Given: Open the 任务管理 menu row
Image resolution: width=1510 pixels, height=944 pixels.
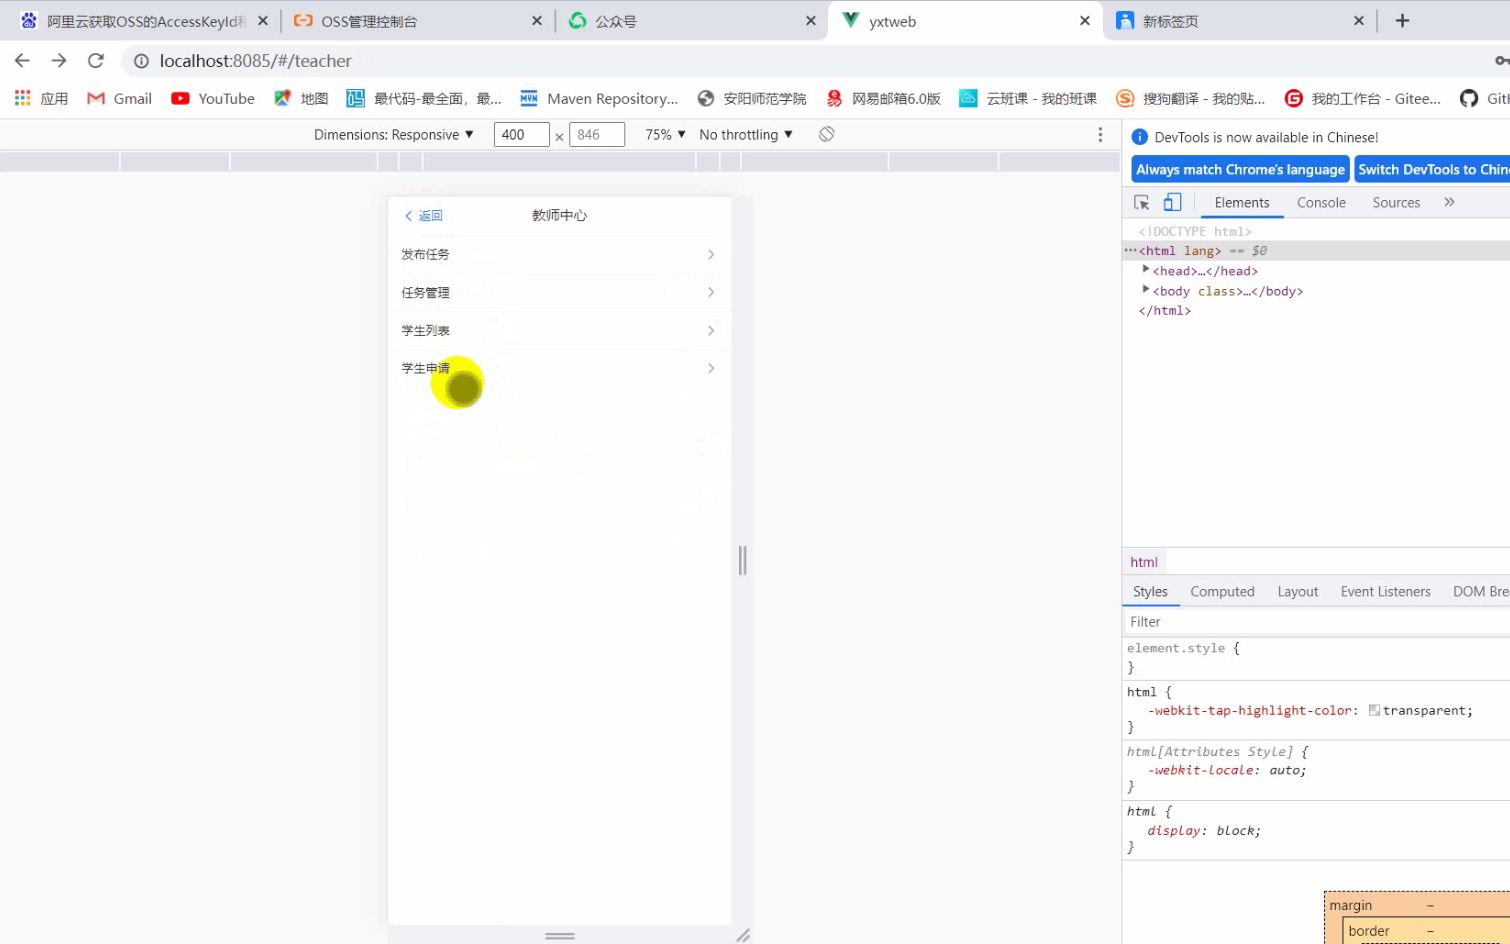Looking at the screenshot, I should pos(559,292).
